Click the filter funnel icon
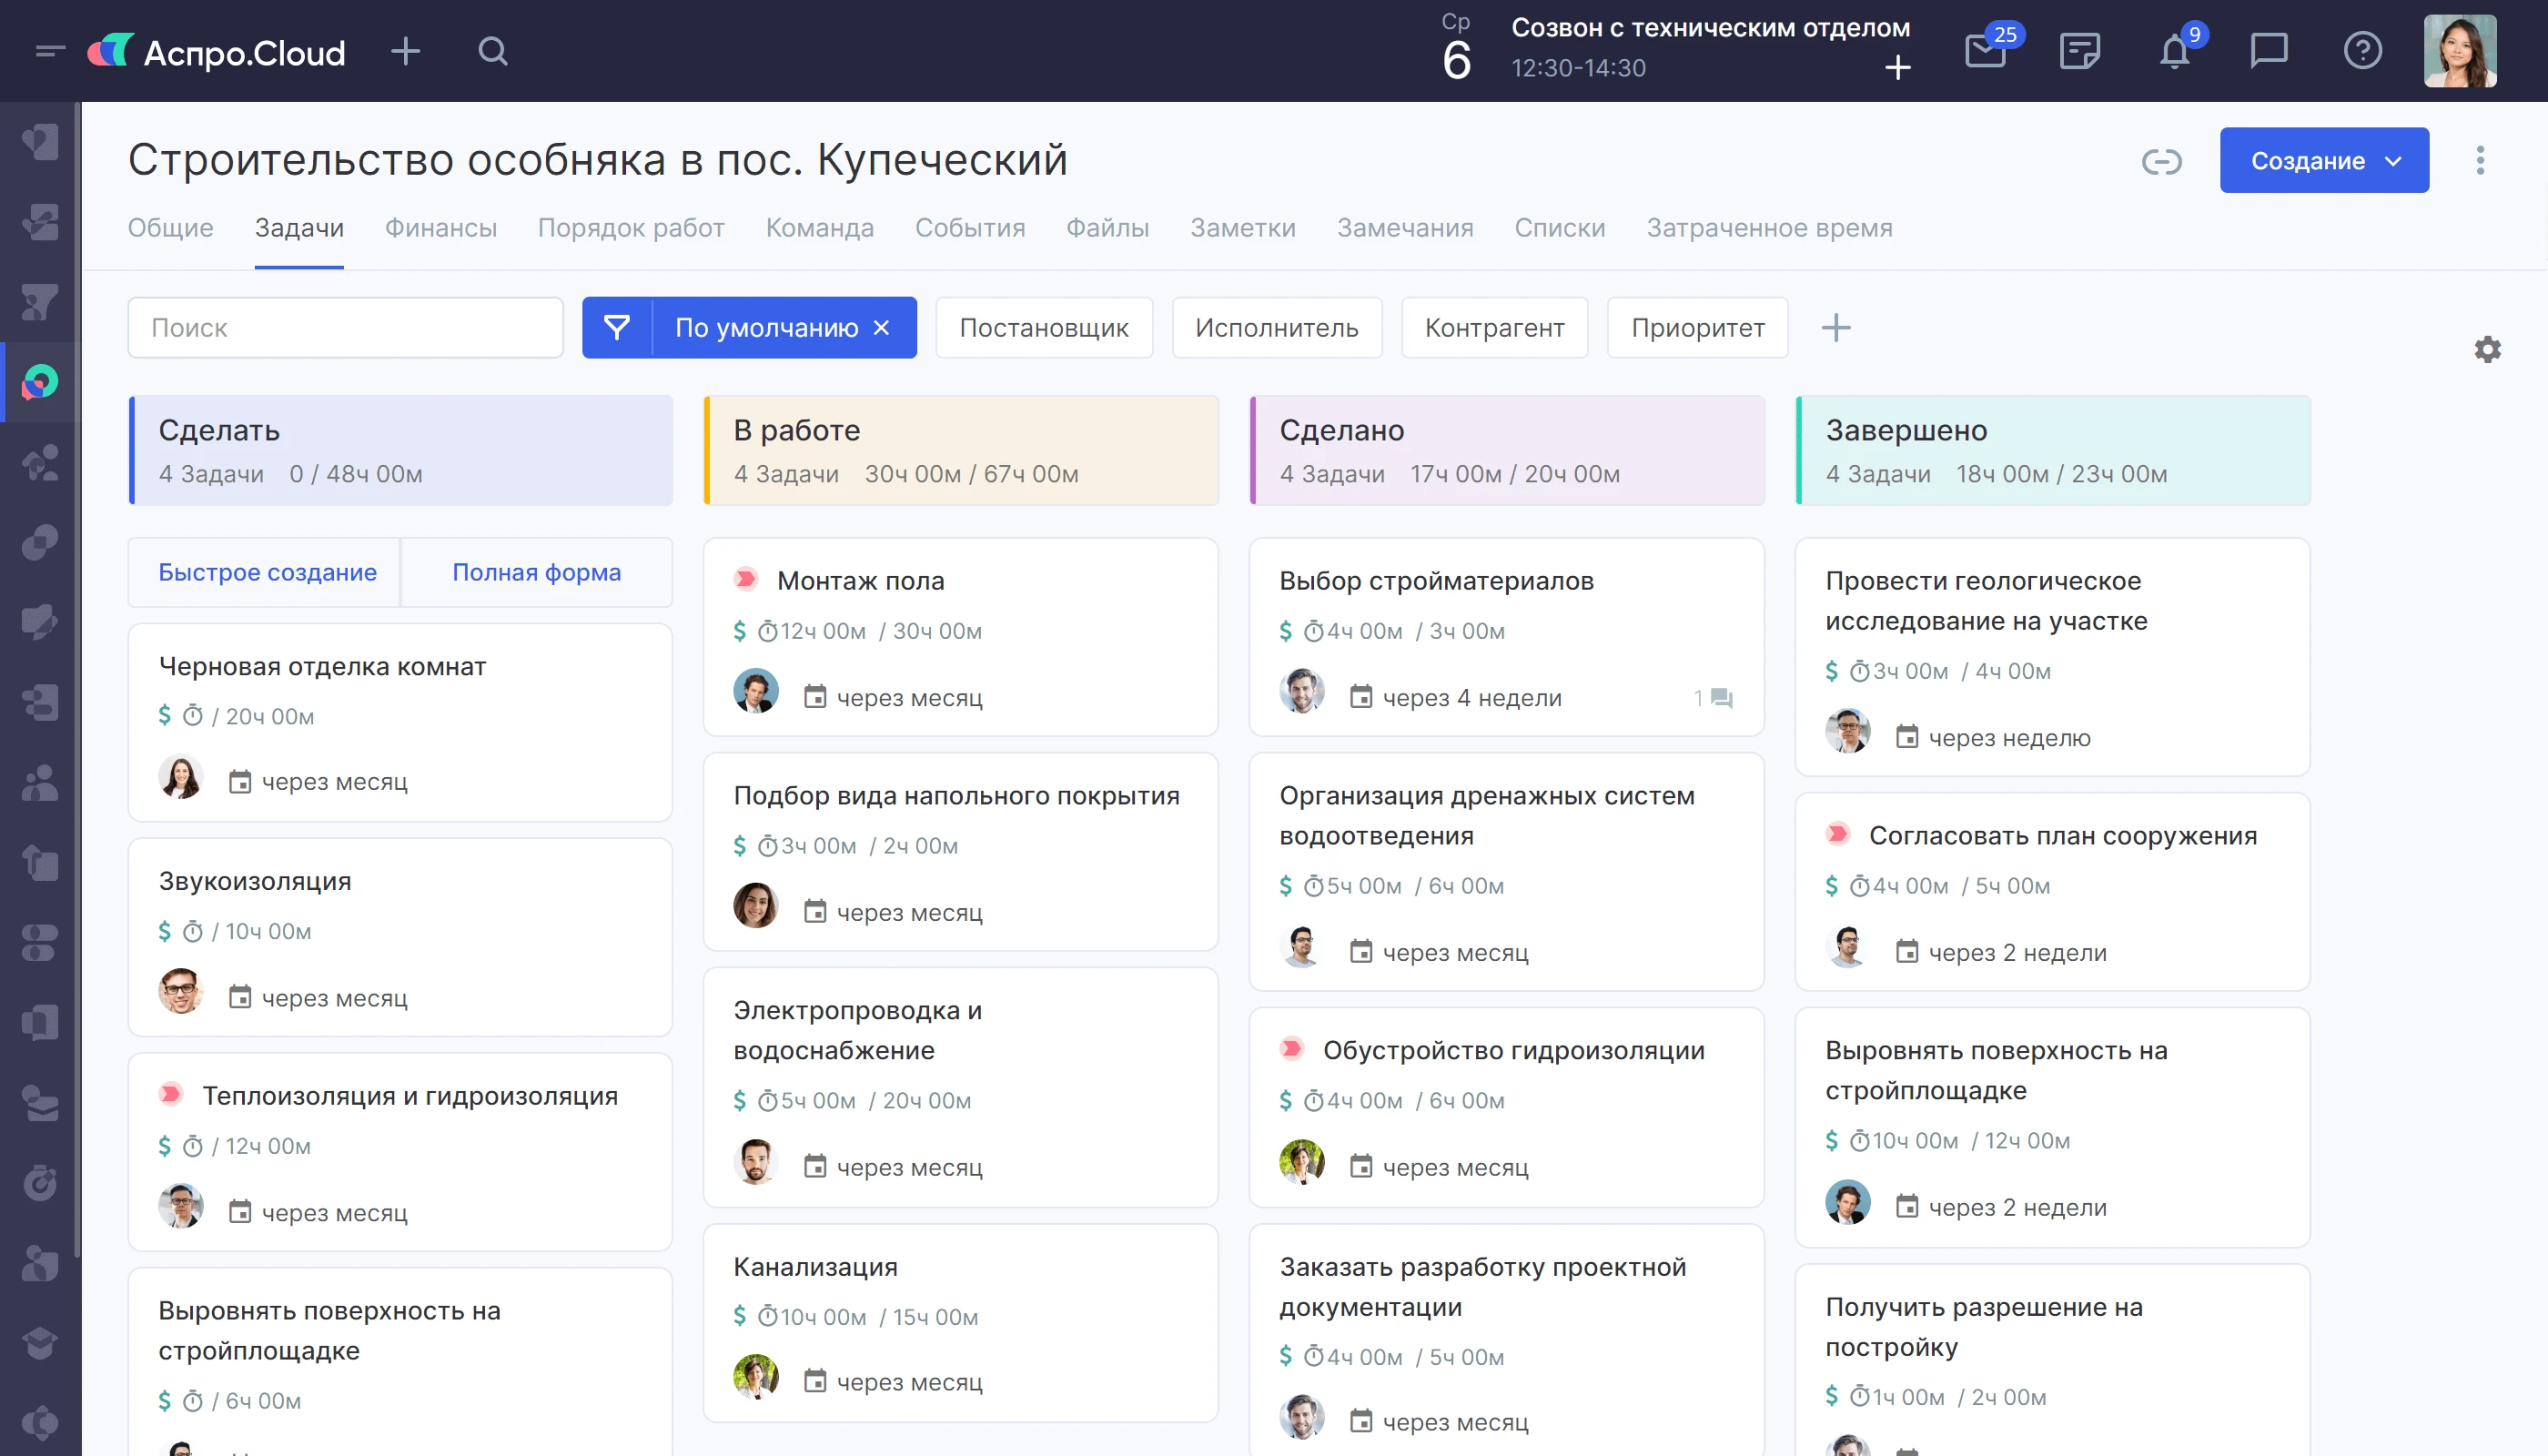Image resolution: width=2548 pixels, height=1456 pixels. [x=617, y=327]
